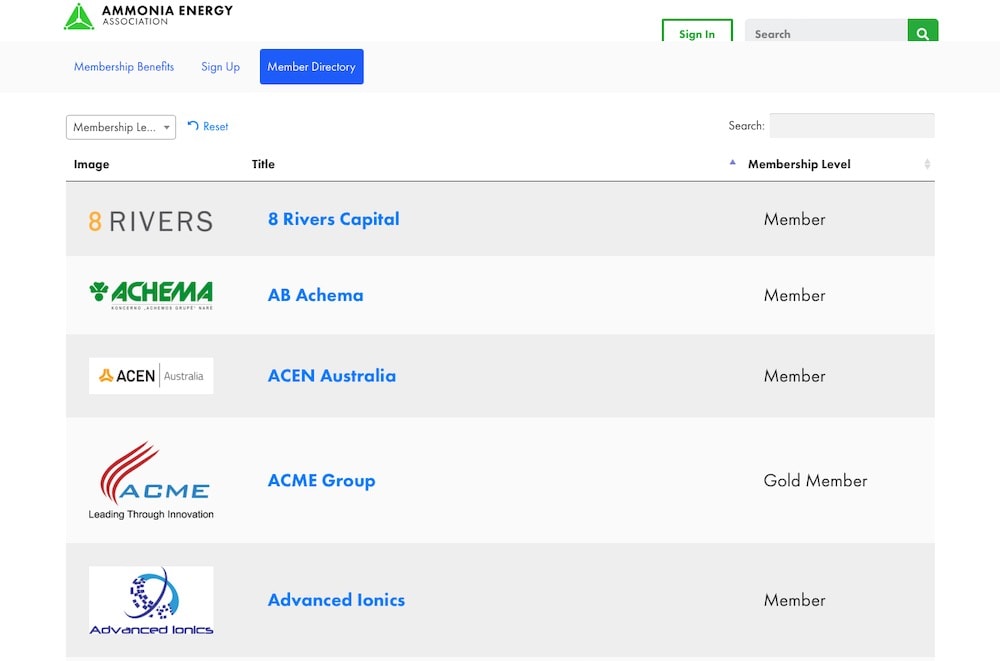Screen dimensions: 1000x661
Task: Open the 8 Rivers logo image
Action: pyautogui.click(x=151, y=221)
